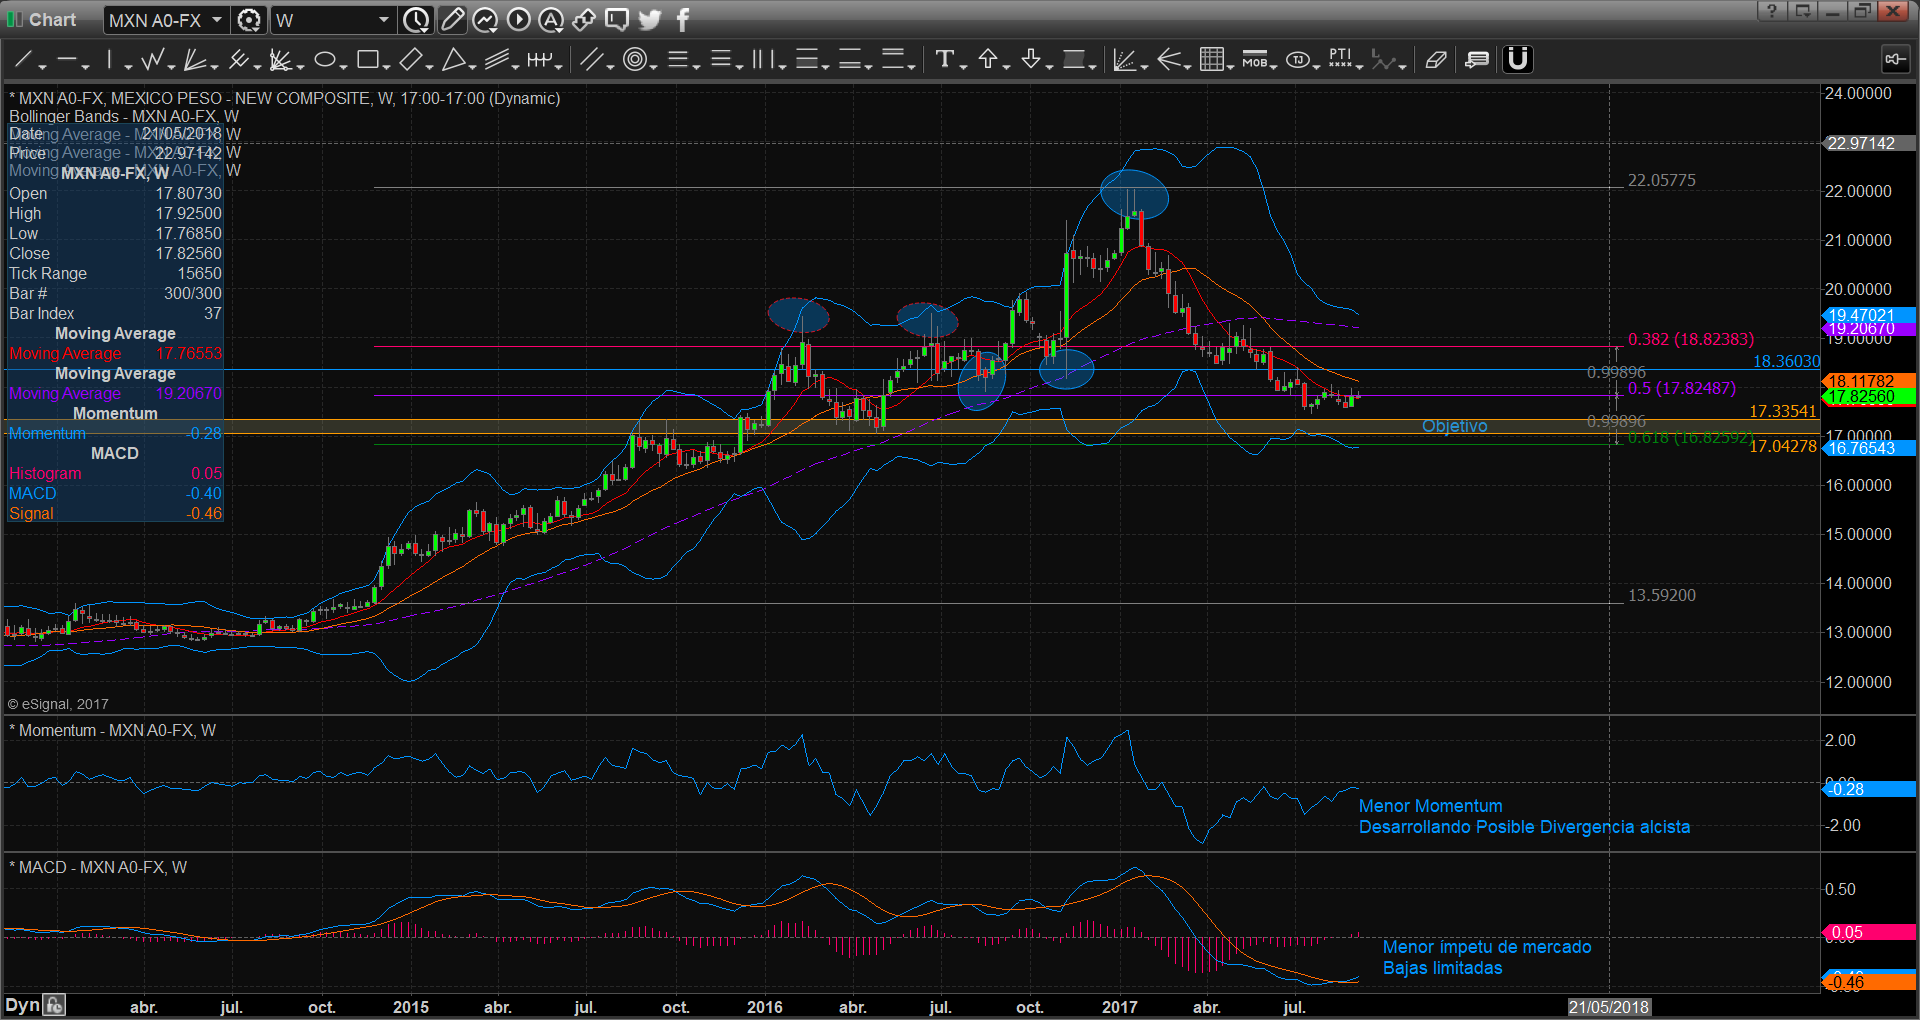Click the Momentum study panel title
This screenshot has width=1920, height=1020.
point(112,730)
